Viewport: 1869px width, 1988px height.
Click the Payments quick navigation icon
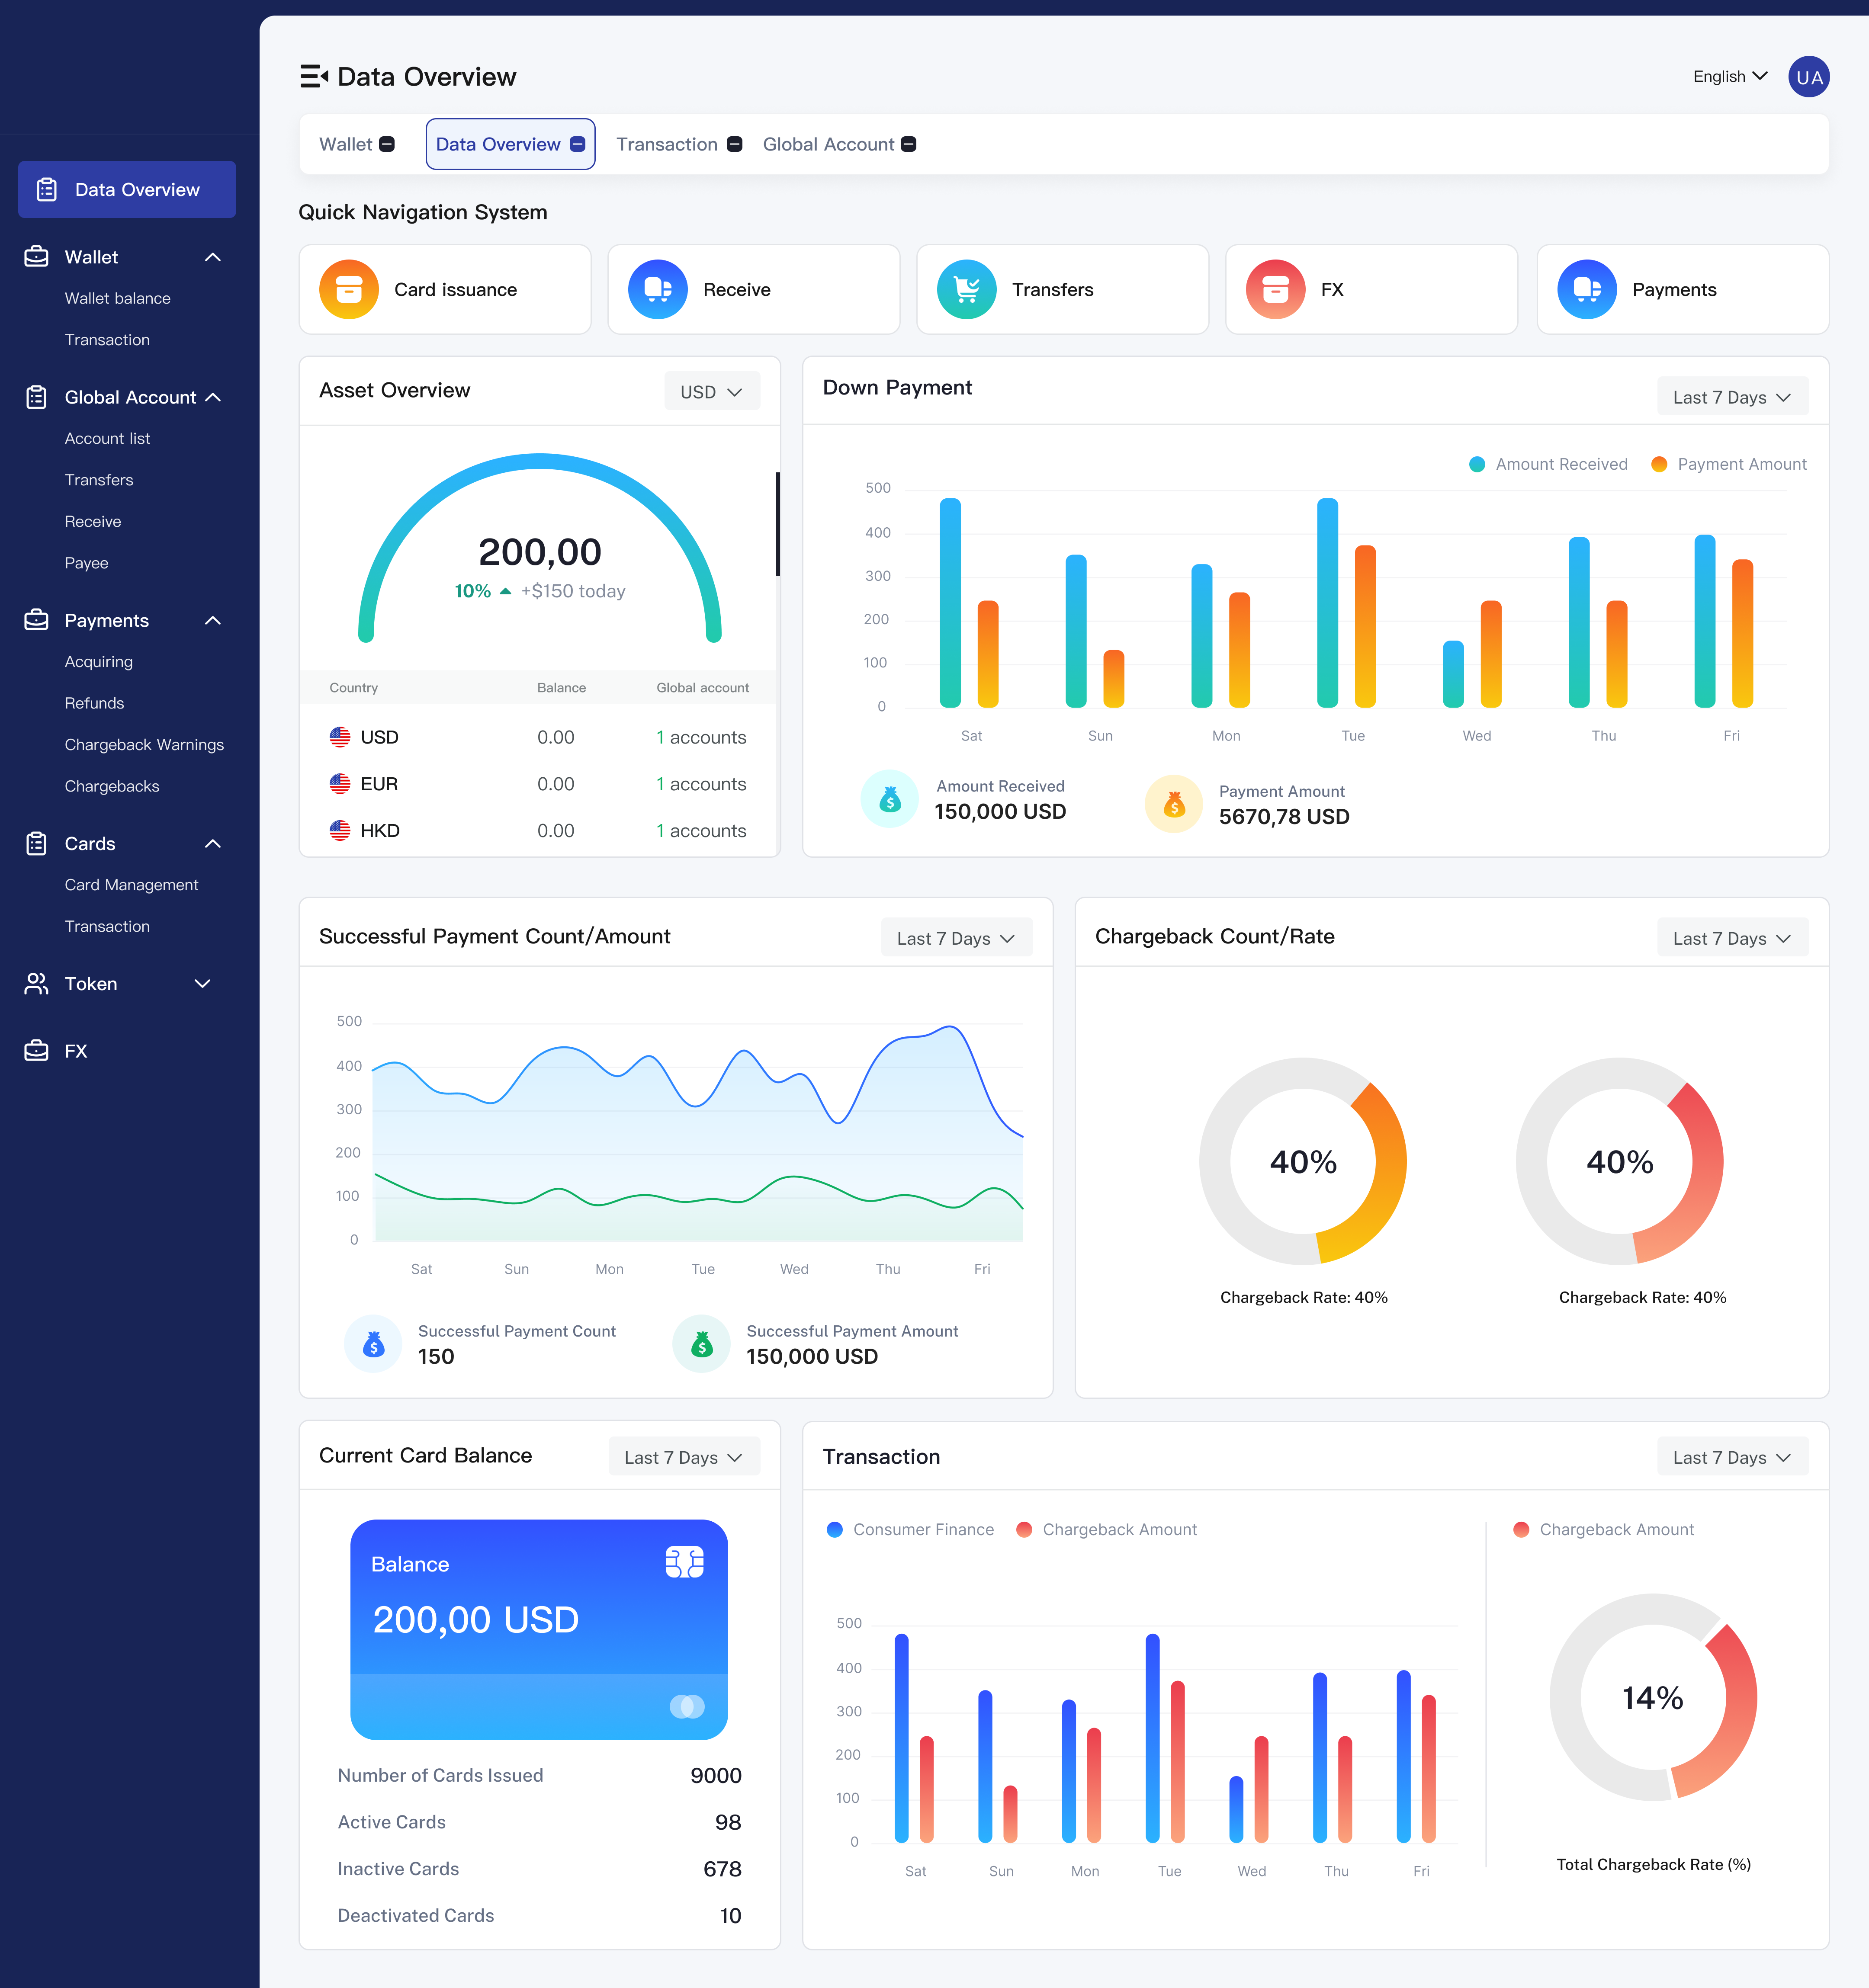(x=1586, y=289)
